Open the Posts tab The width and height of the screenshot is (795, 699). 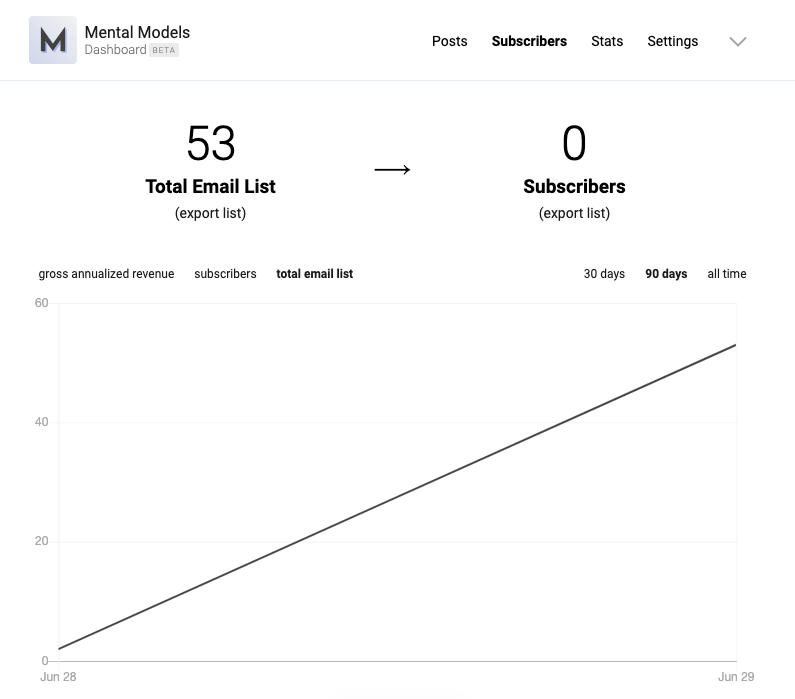click(449, 41)
